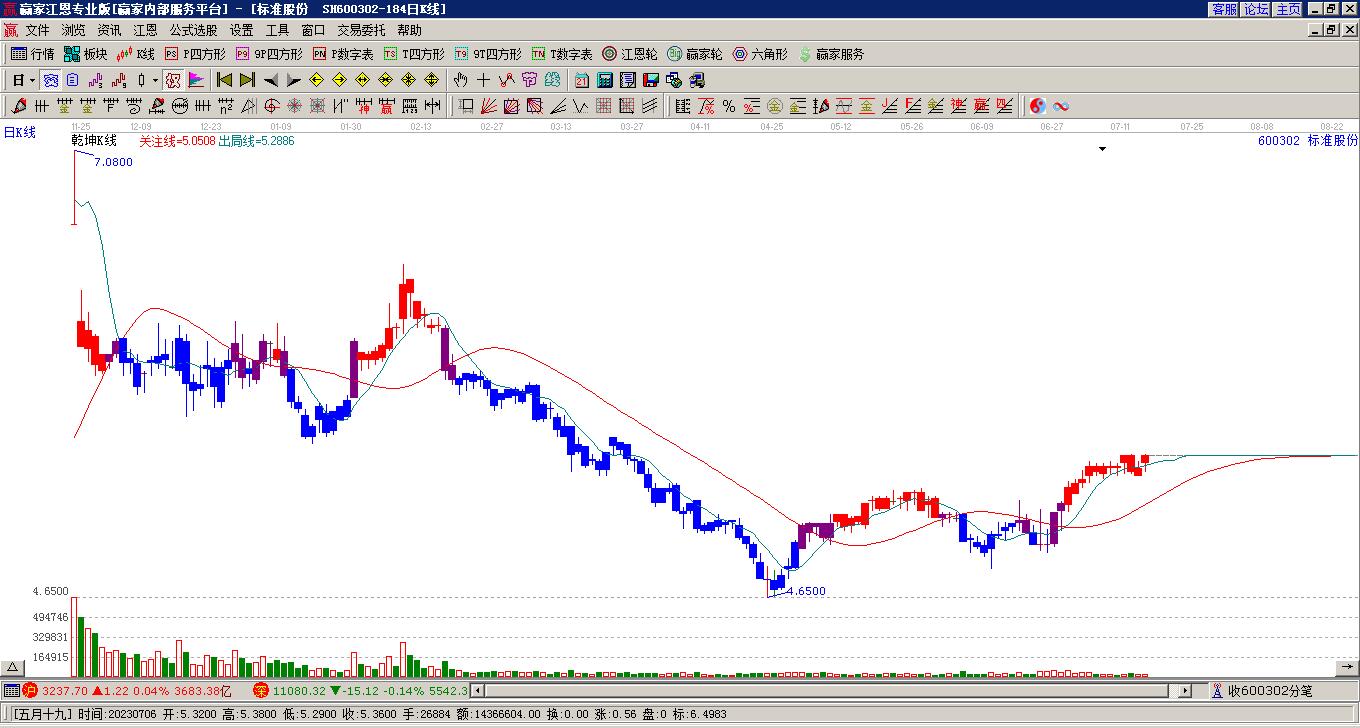The width and height of the screenshot is (1360, 728).
Task: Click the 客服 customer service button
Action: pyautogui.click(x=1225, y=9)
